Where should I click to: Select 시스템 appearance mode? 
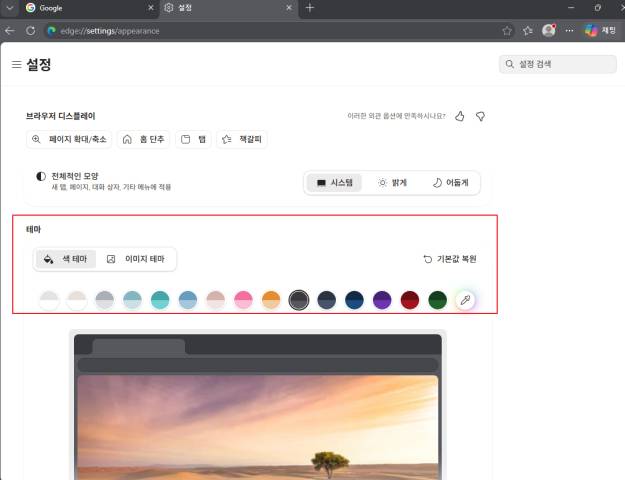point(334,183)
